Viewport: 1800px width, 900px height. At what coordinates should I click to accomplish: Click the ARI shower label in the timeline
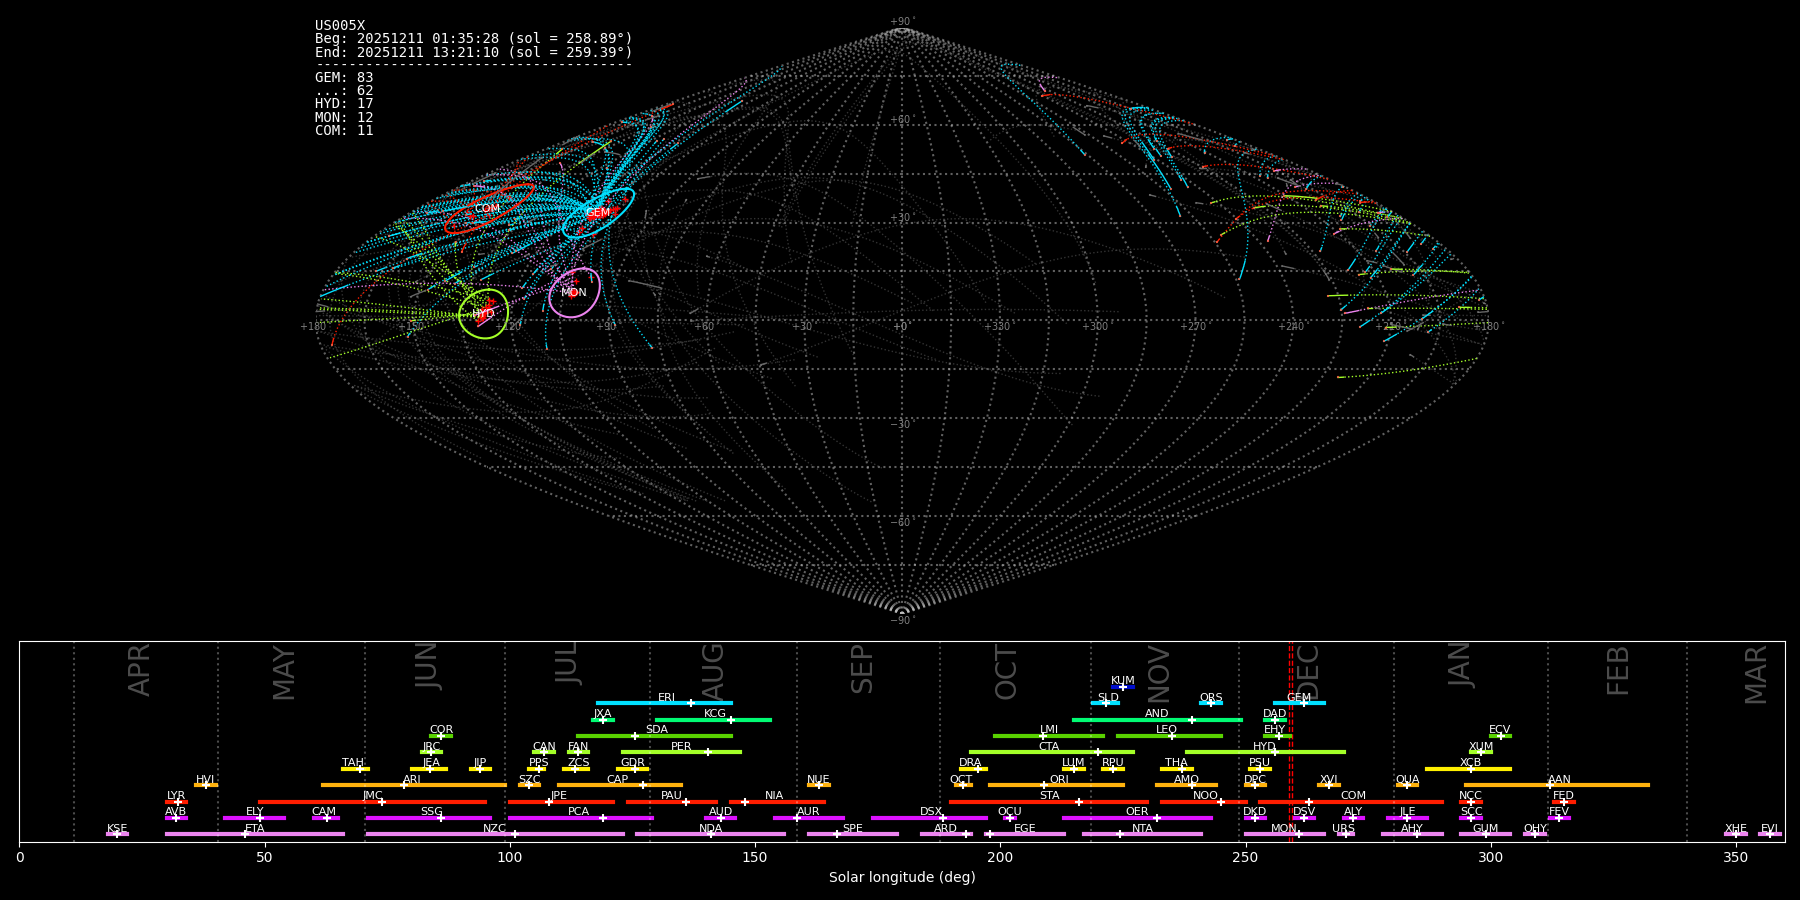(x=412, y=780)
